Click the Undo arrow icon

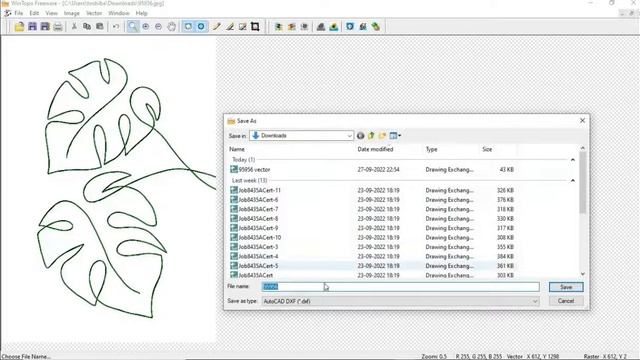[x=116, y=27]
